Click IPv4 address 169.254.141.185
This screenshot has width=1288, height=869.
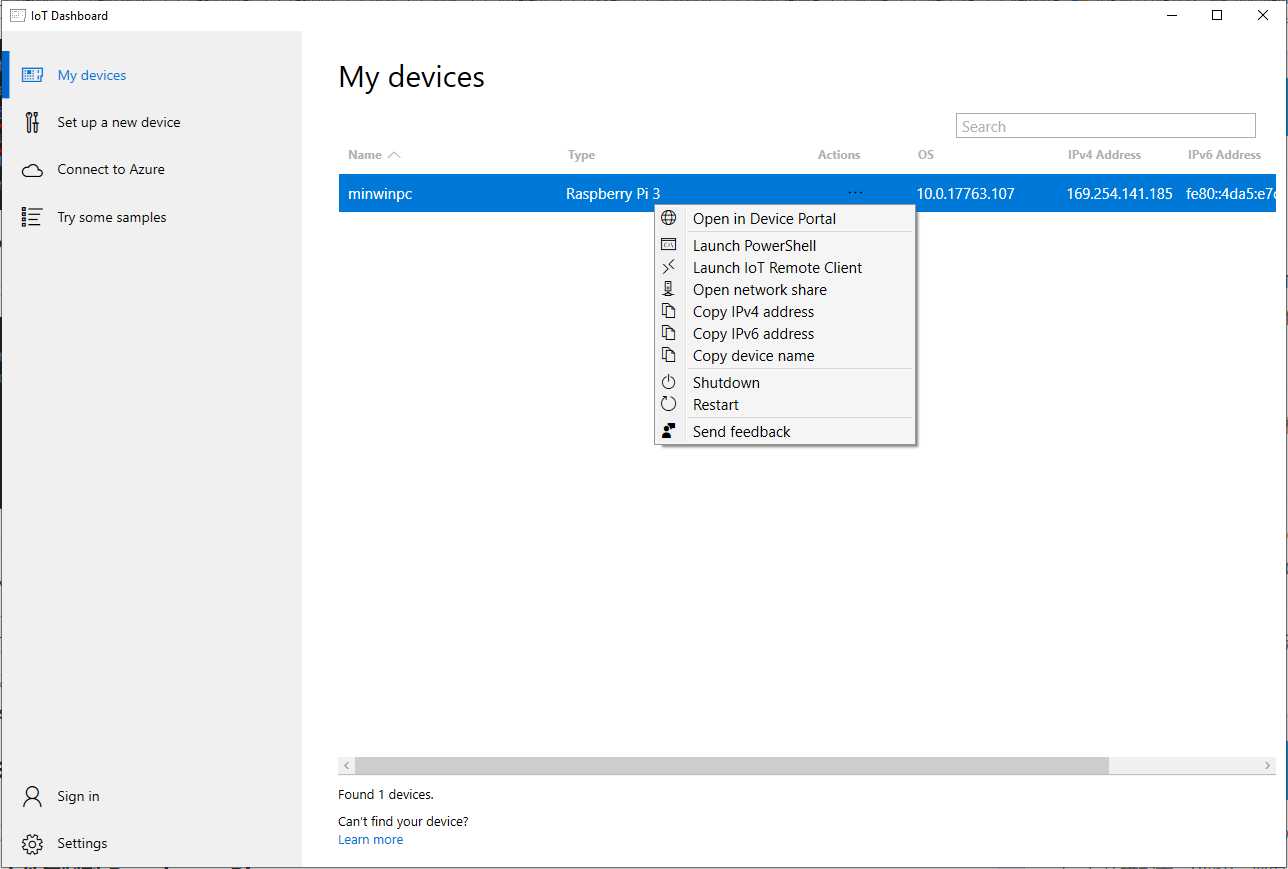pos(1120,194)
